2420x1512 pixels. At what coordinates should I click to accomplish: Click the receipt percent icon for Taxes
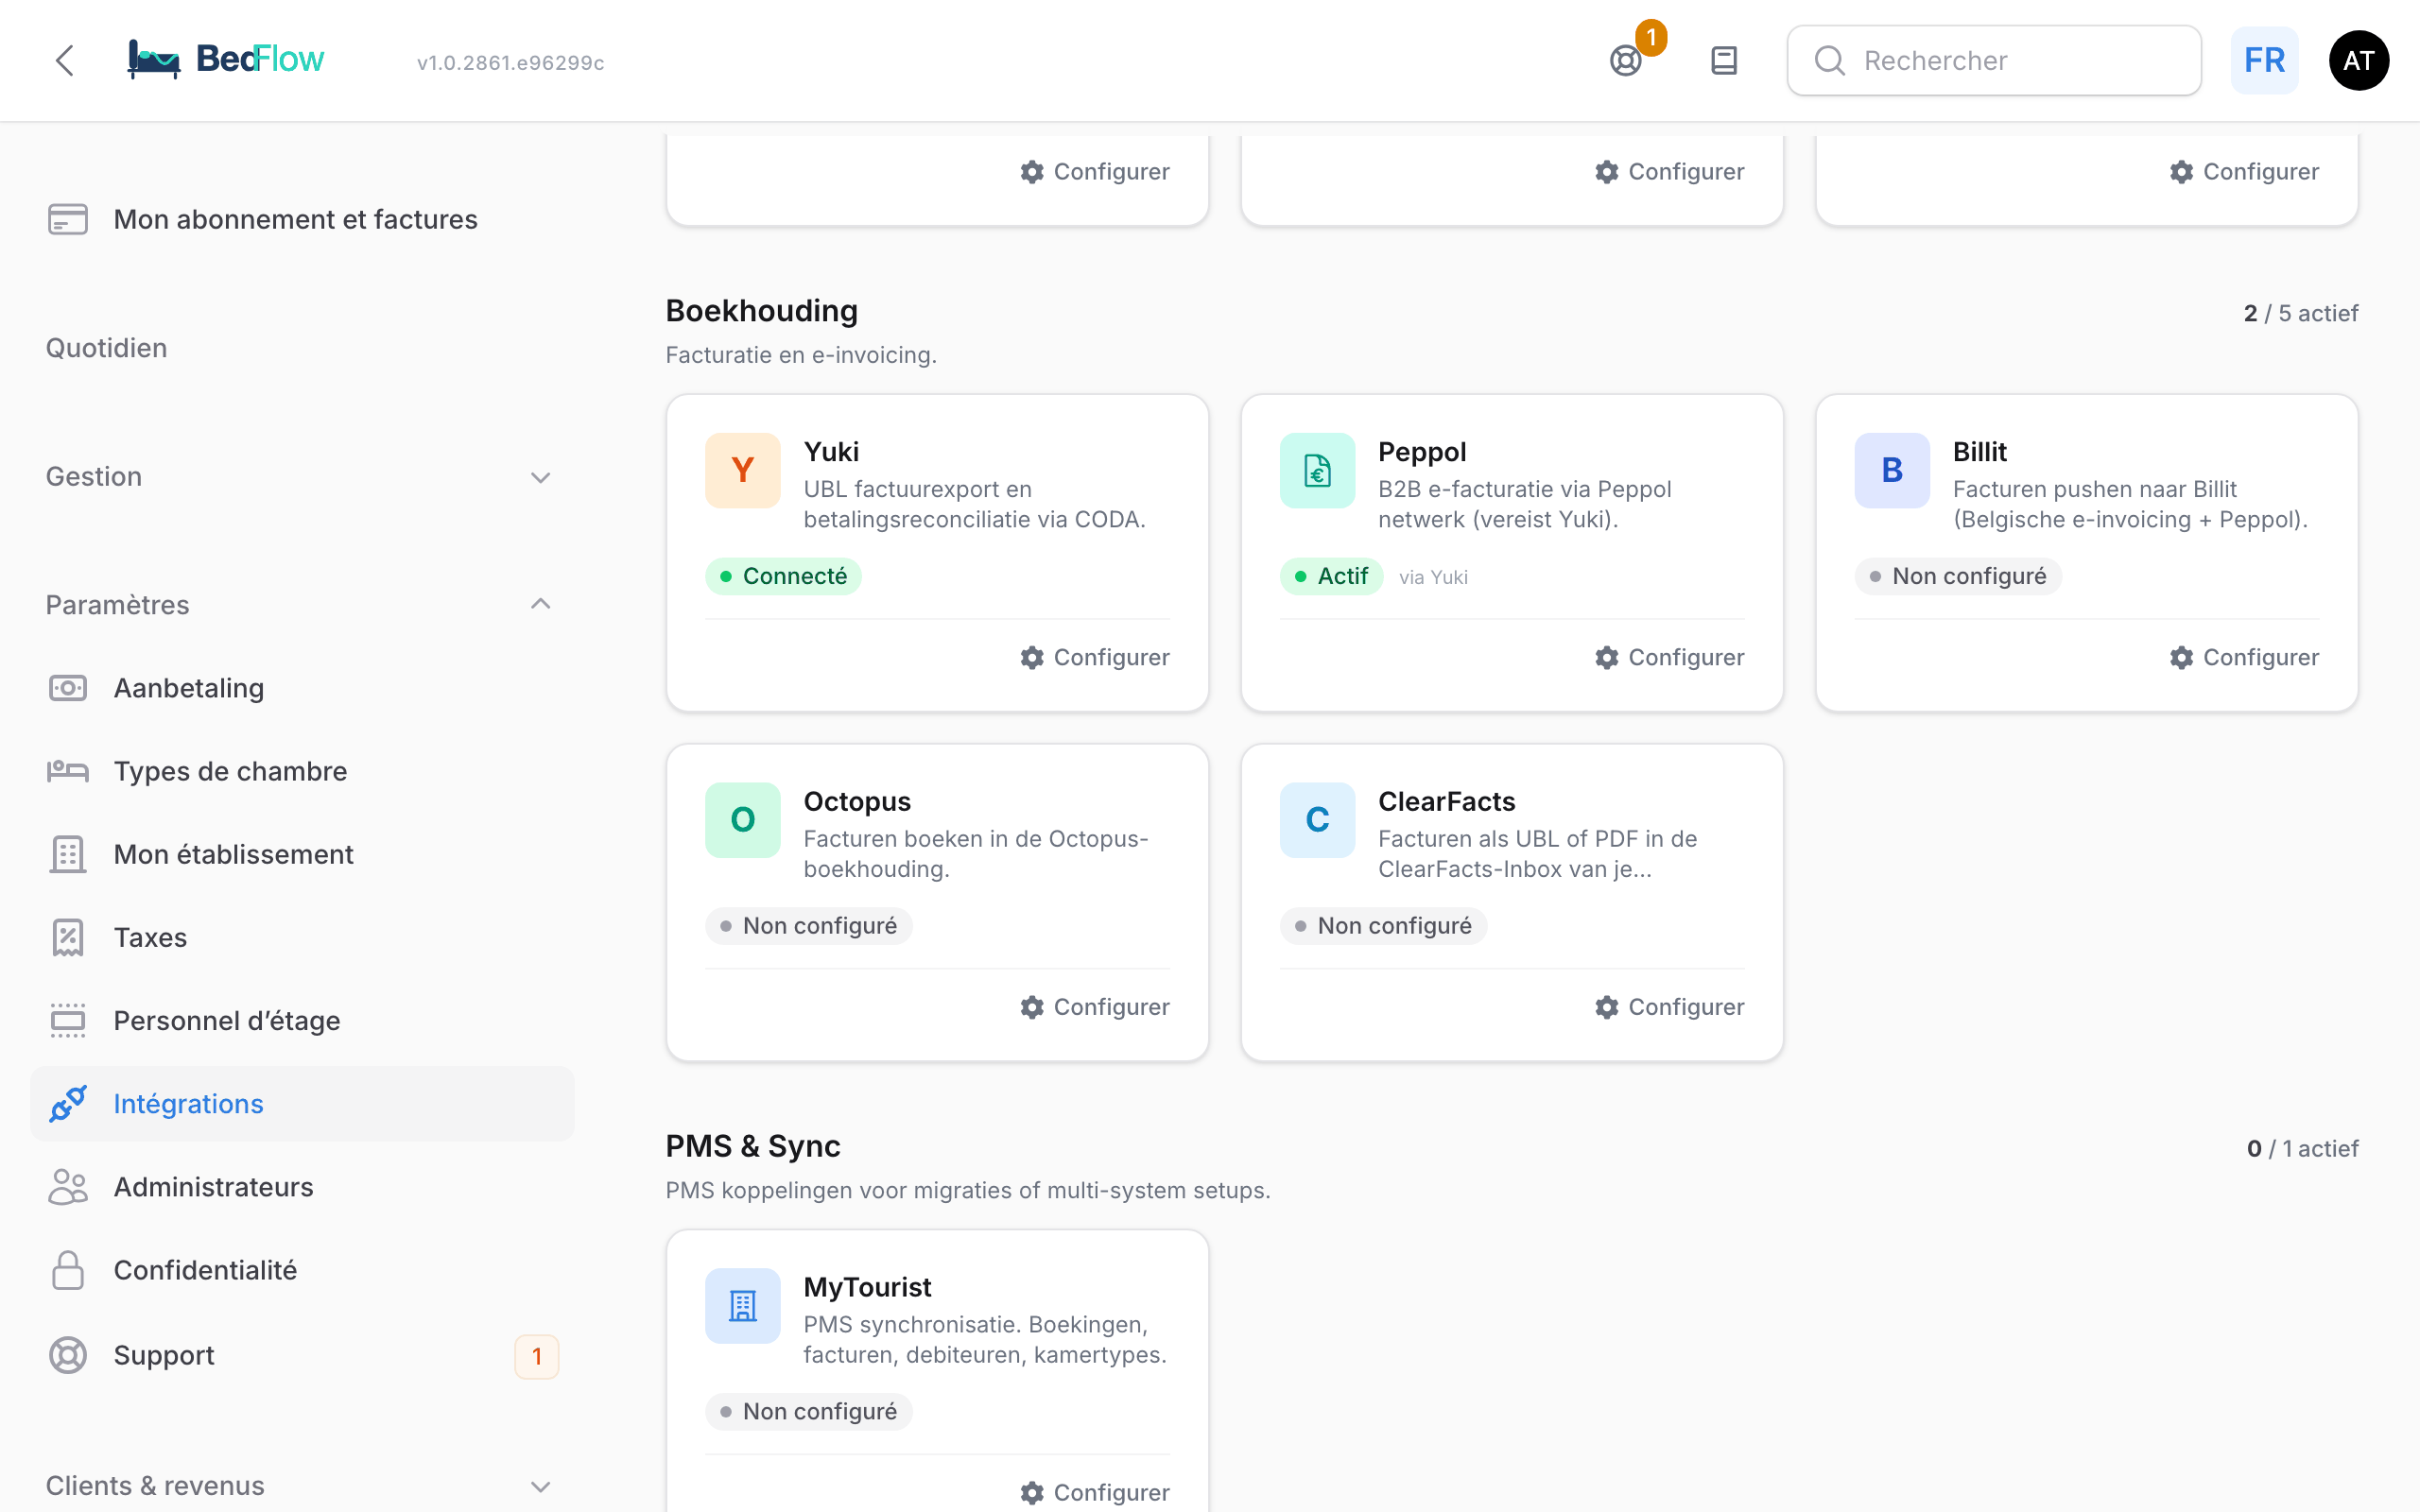click(68, 937)
